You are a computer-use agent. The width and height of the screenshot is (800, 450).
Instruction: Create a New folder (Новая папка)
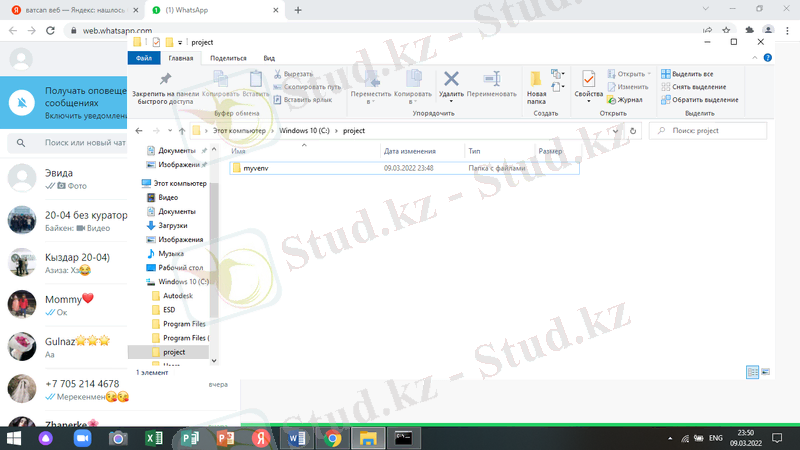536,88
